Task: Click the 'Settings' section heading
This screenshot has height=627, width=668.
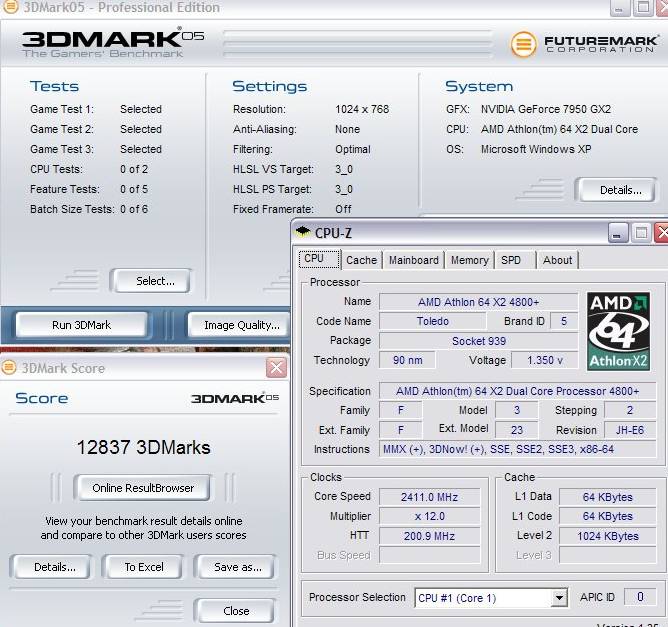Action: [270, 86]
